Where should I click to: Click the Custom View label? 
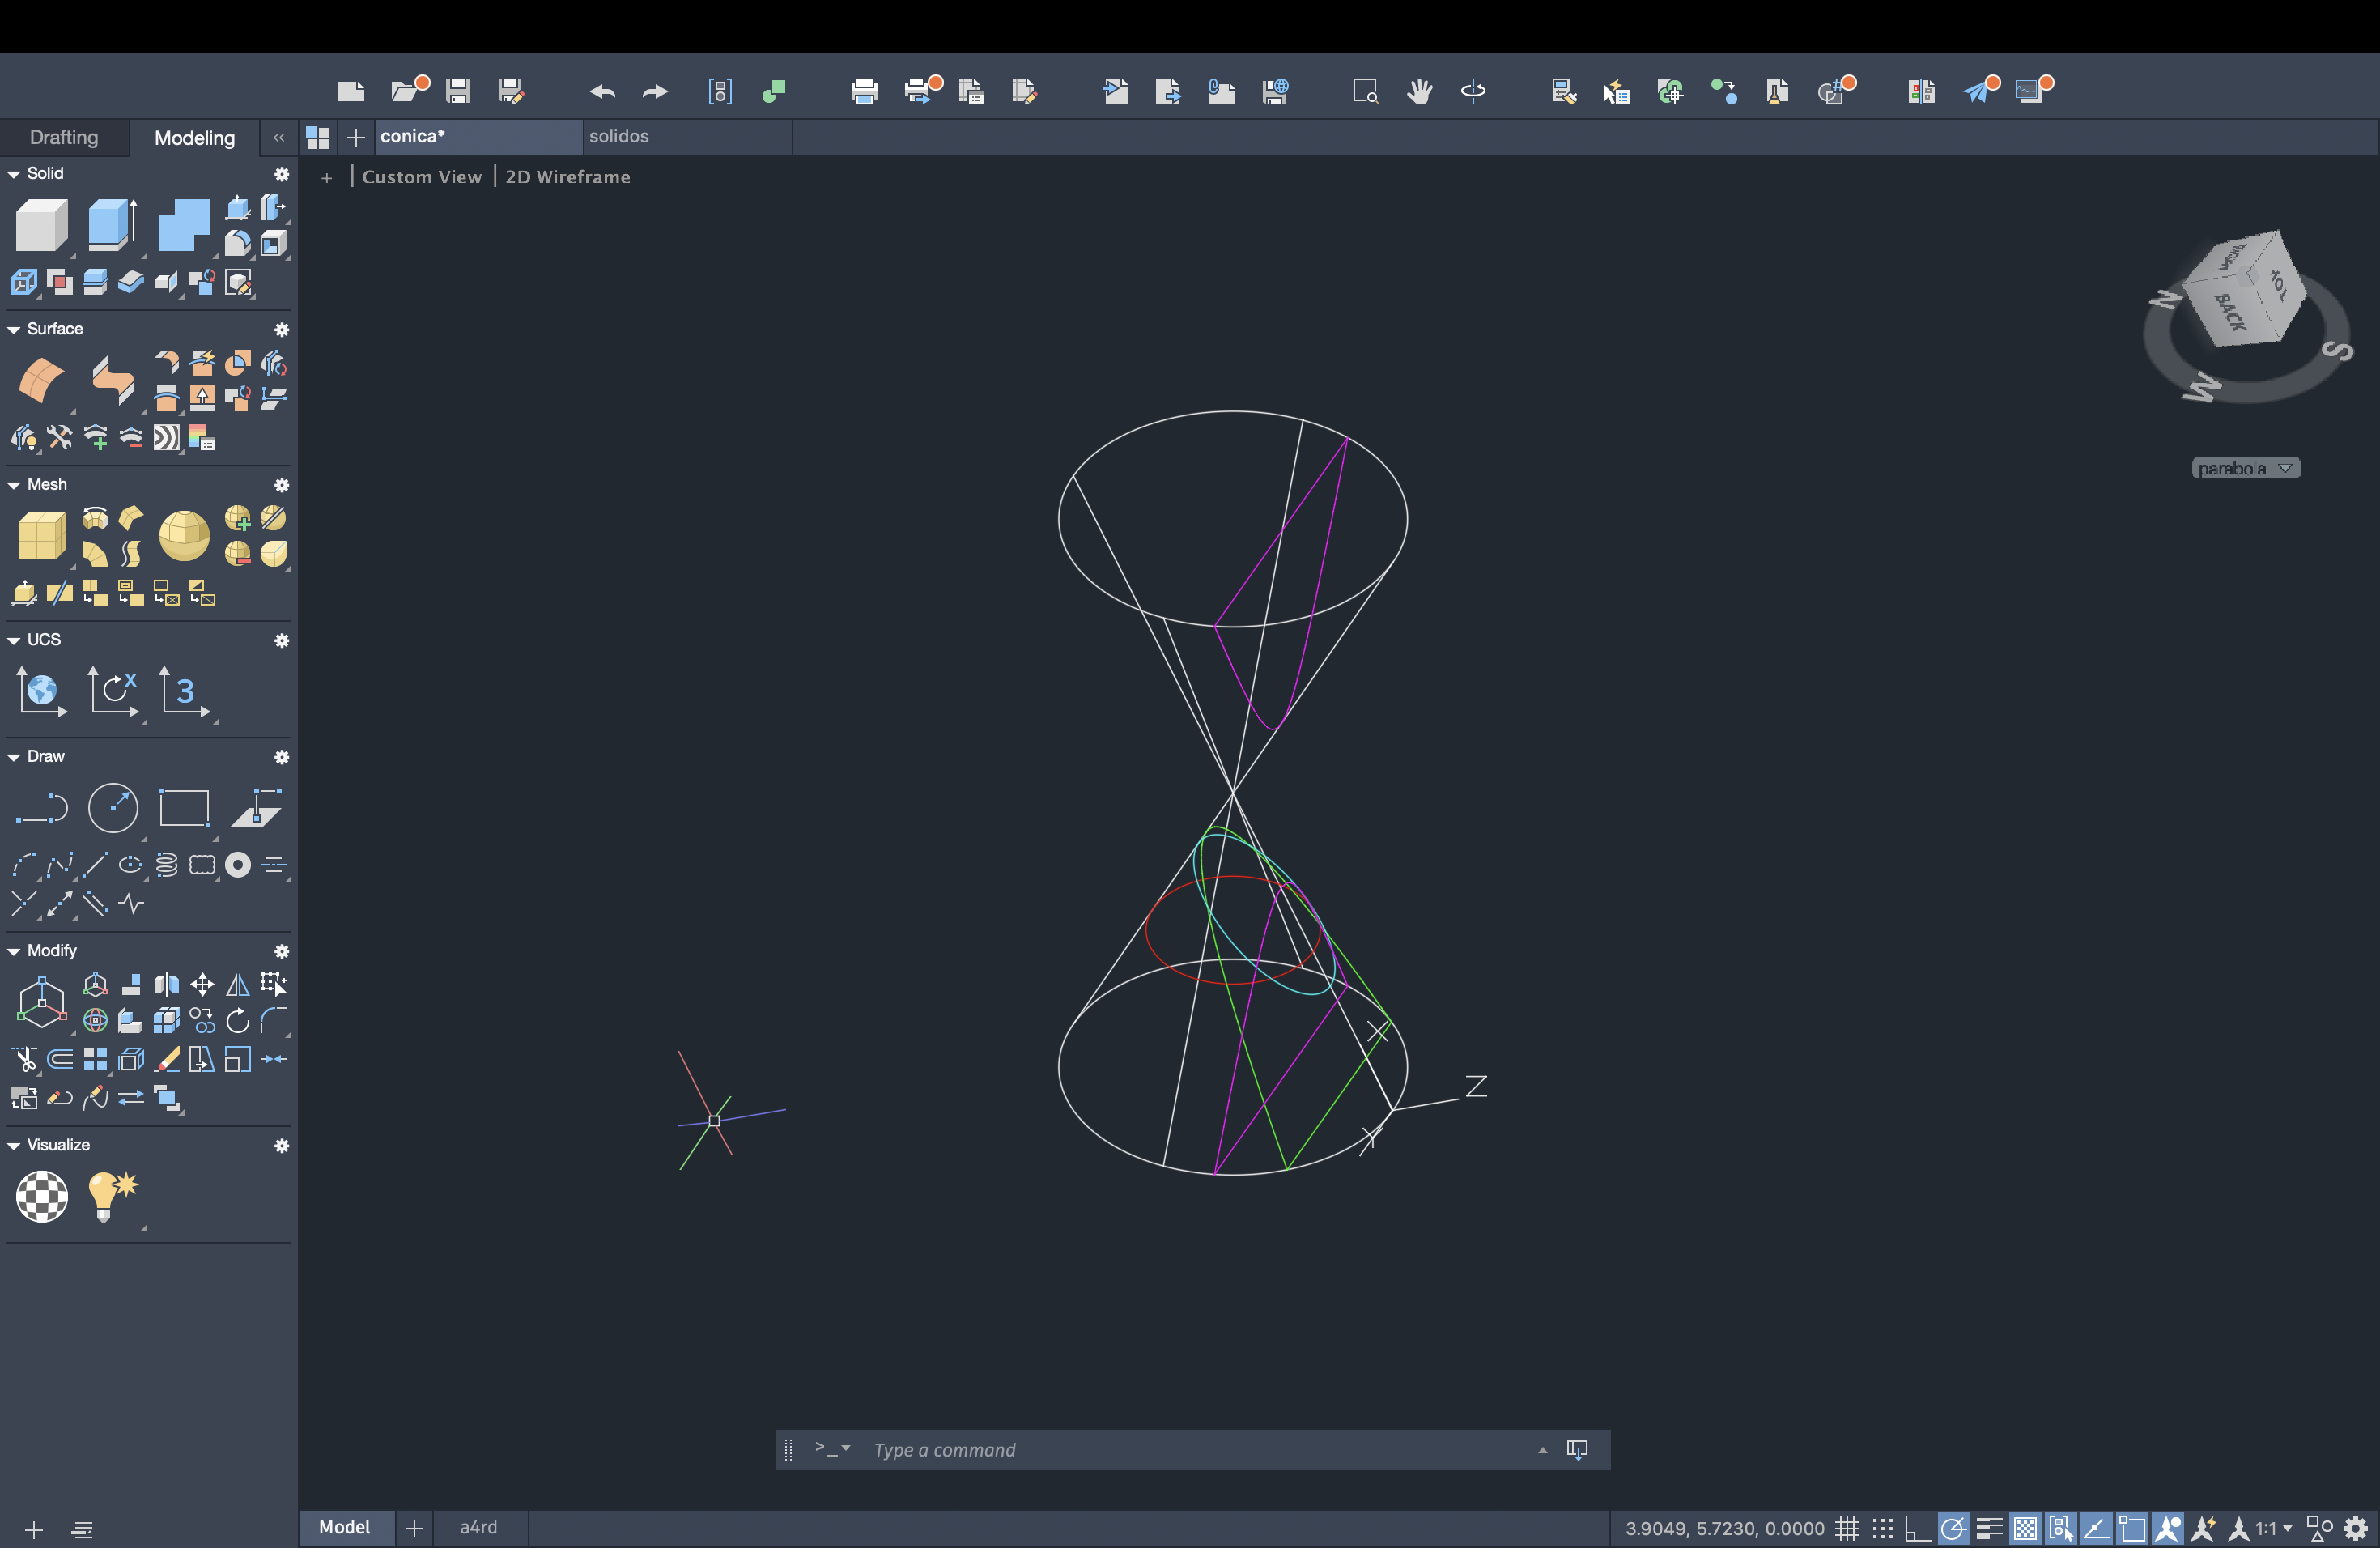click(x=421, y=177)
